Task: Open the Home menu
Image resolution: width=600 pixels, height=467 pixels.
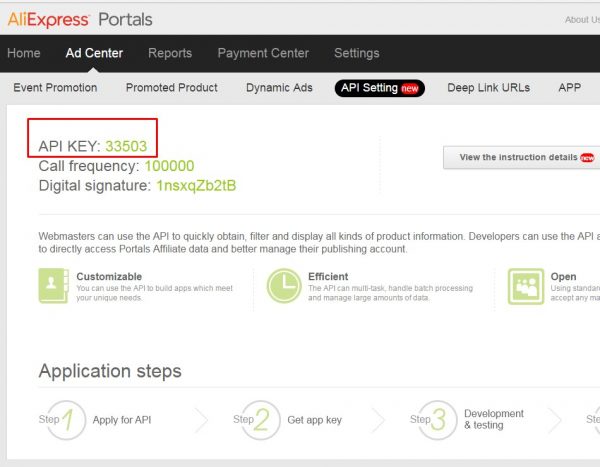Action: click(24, 53)
